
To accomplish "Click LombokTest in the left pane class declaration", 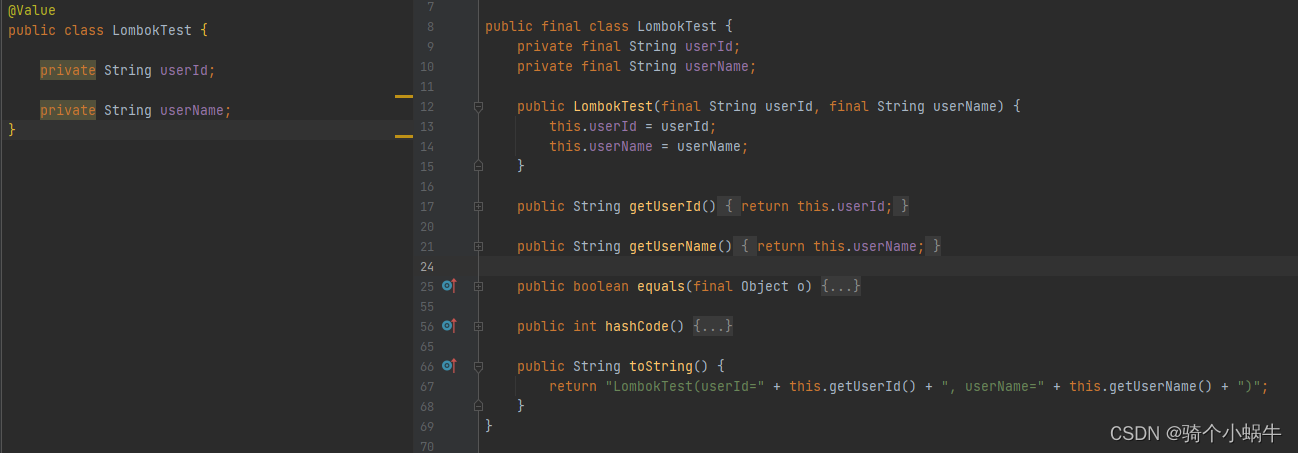I will 152,30.
